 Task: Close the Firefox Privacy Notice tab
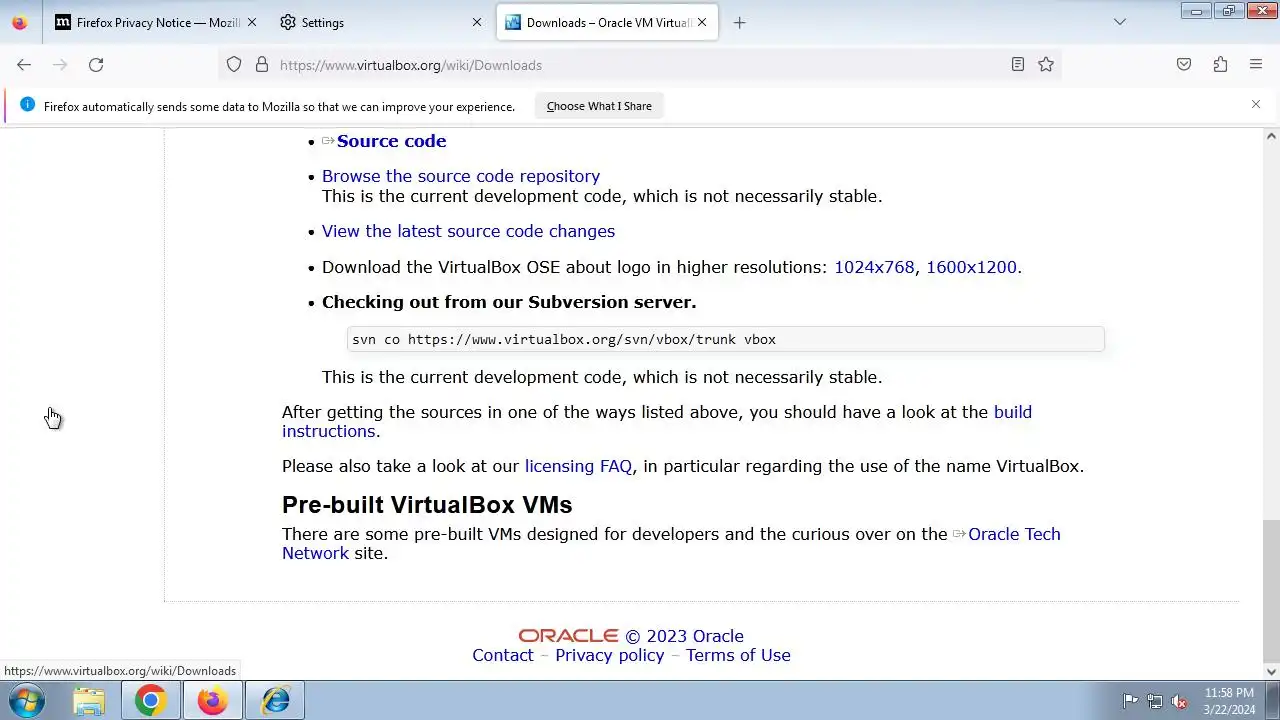(251, 22)
